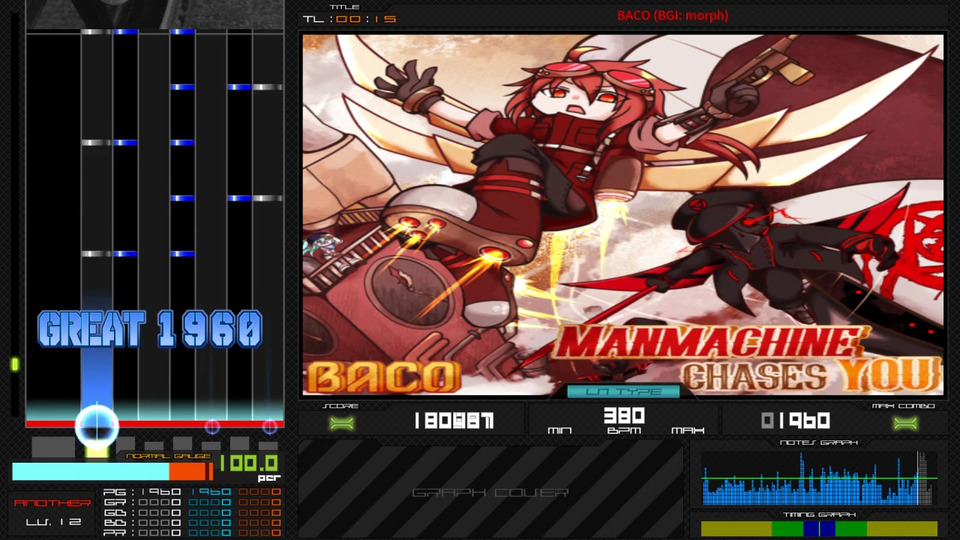Click the LV. 12 level label
The width and height of the screenshot is (960, 540).
tap(53, 522)
